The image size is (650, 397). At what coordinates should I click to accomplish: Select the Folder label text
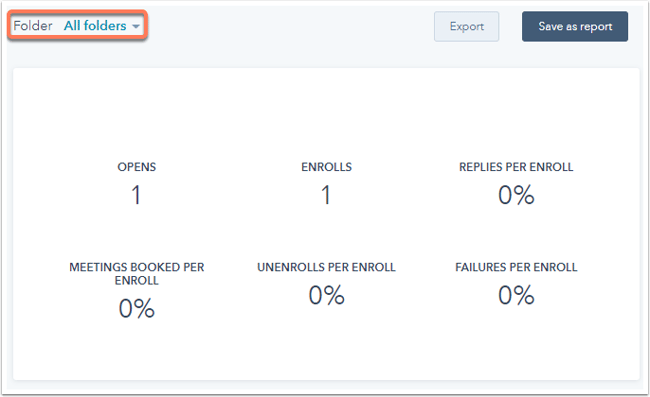coord(33,26)
